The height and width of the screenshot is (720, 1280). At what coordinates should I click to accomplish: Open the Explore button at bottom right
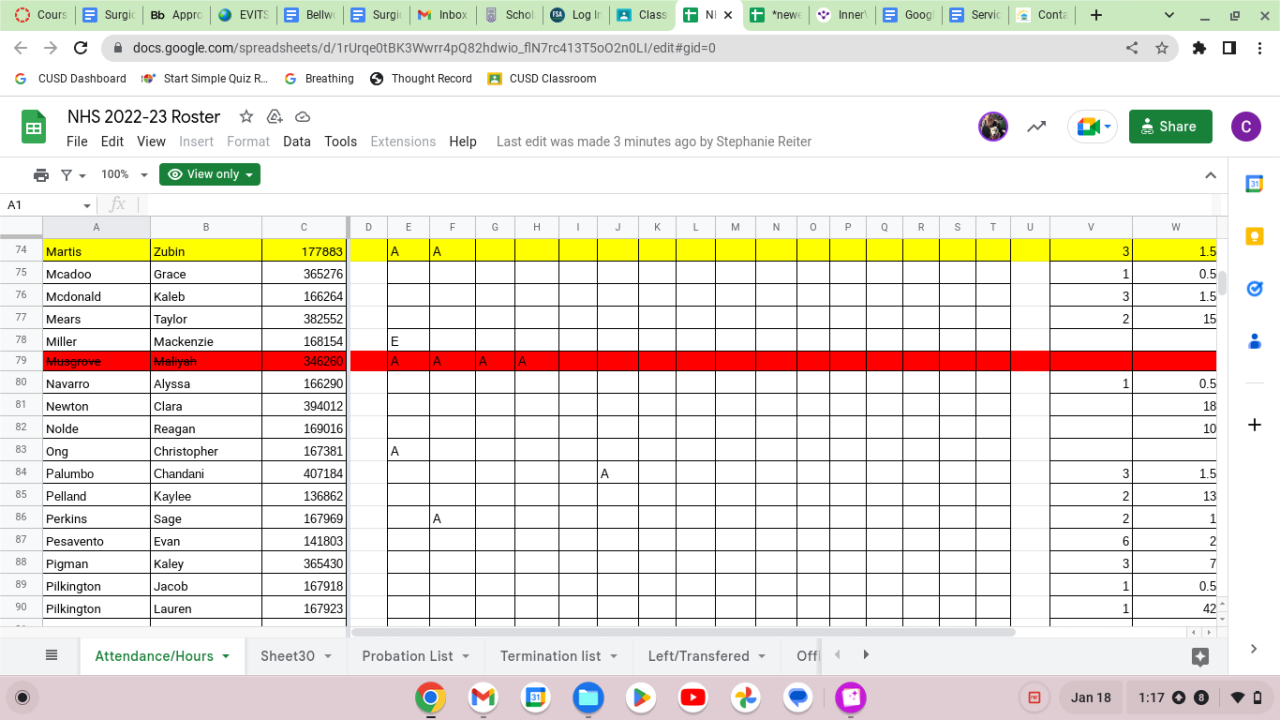click(x=1200, y=657)
